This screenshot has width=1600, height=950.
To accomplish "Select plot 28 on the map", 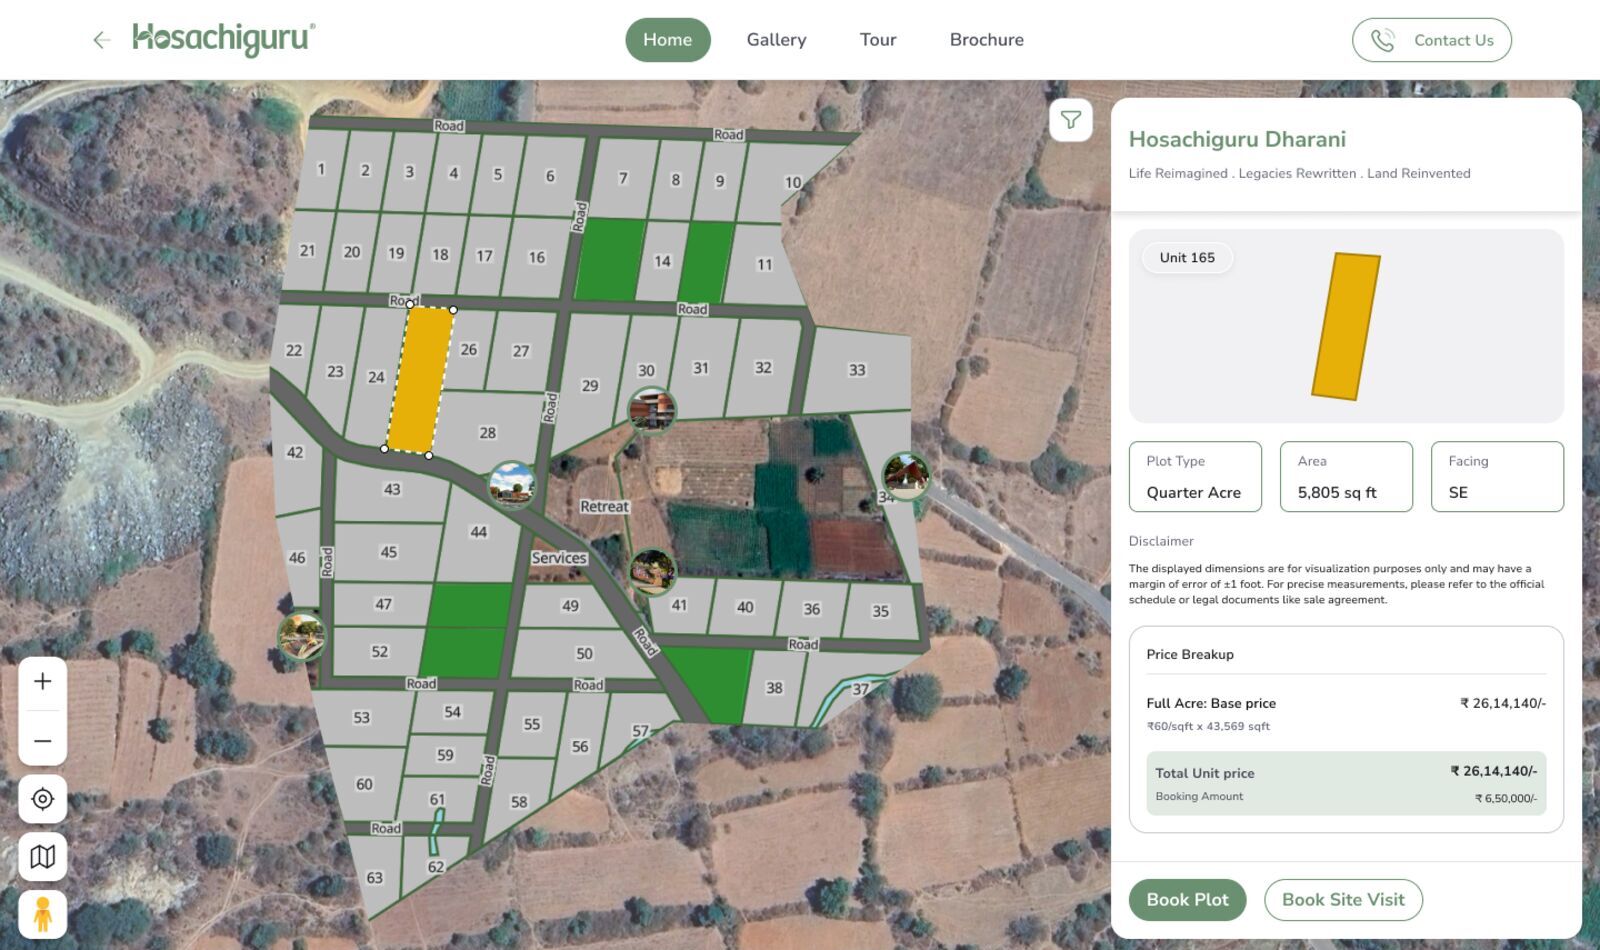I will (487, 433).
